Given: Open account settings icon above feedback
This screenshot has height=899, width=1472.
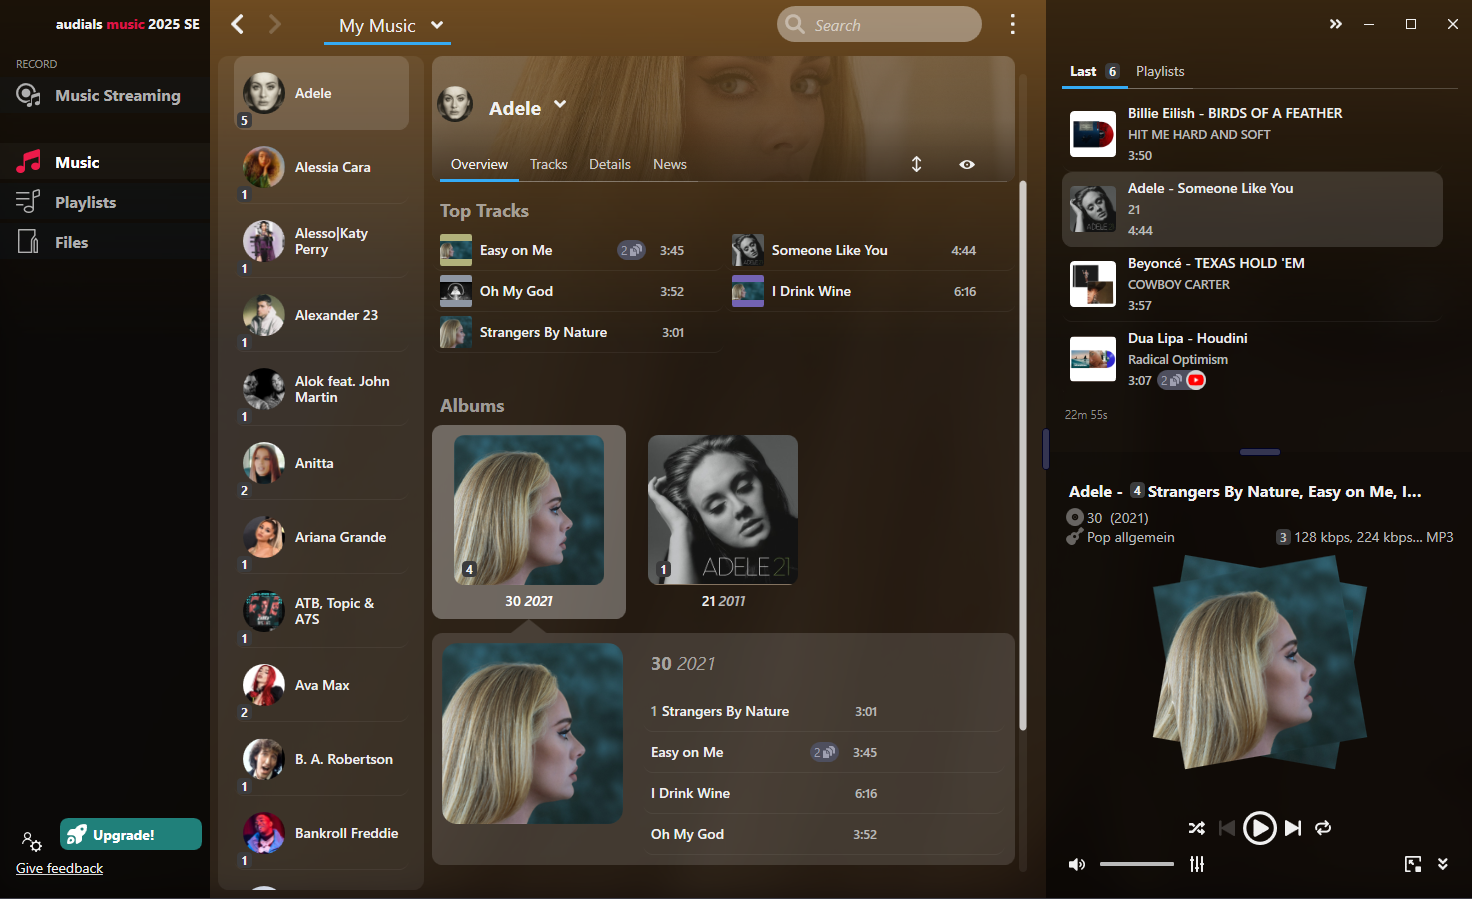Looking at the screenshot, I should coord(32,841).
